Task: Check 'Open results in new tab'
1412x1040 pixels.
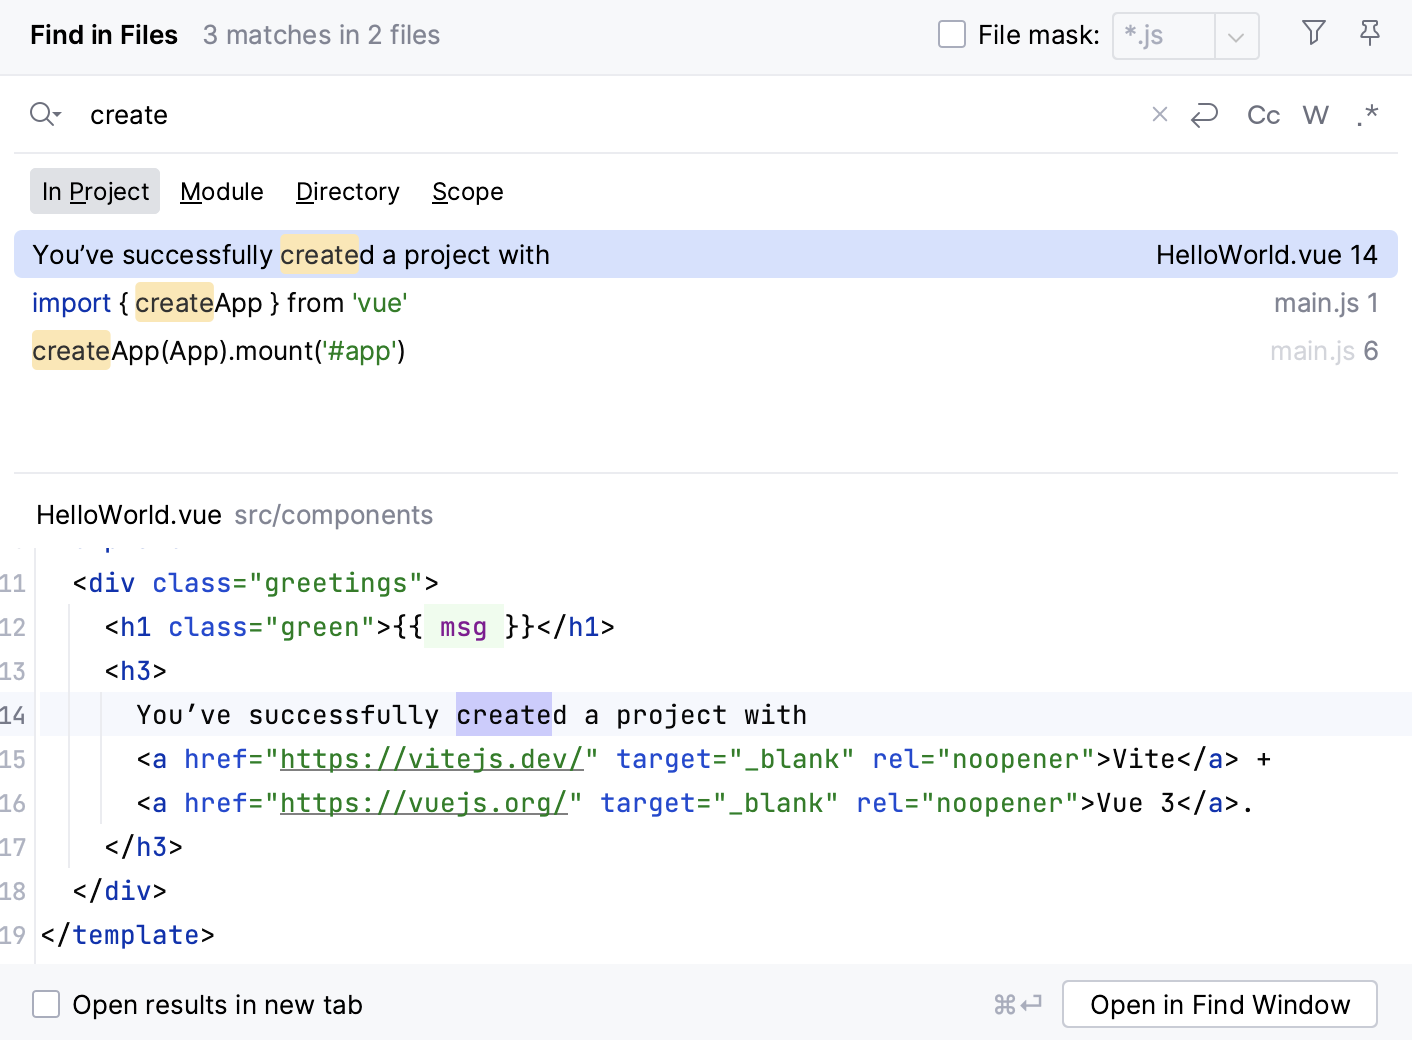Action: pyautogui.click(x=46, y=1004)
